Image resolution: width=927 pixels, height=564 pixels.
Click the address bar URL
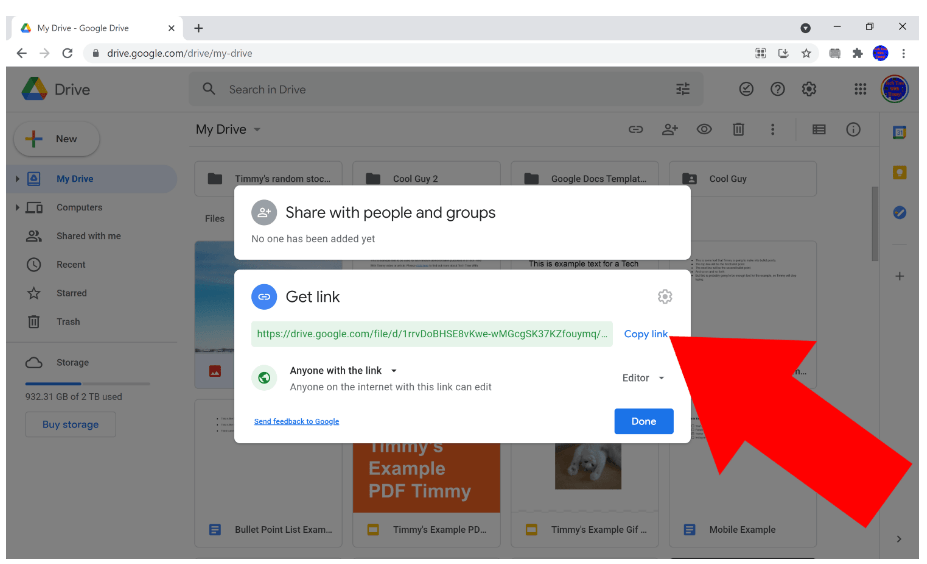coord(180,53)
